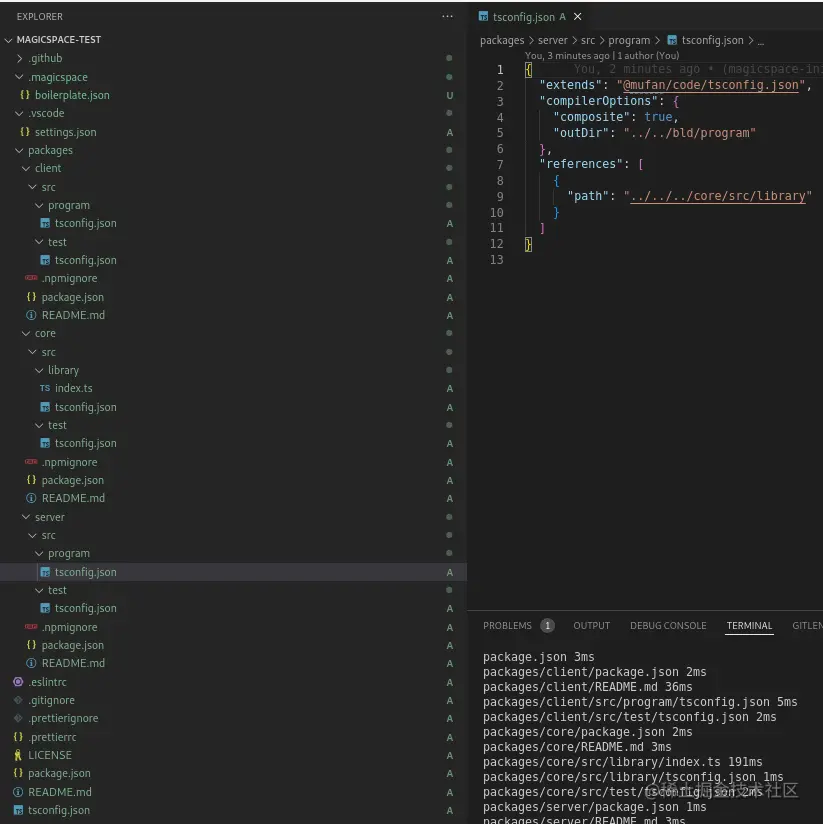
Task: Click npm icon of client .npmignore
Action: [32, 278]
